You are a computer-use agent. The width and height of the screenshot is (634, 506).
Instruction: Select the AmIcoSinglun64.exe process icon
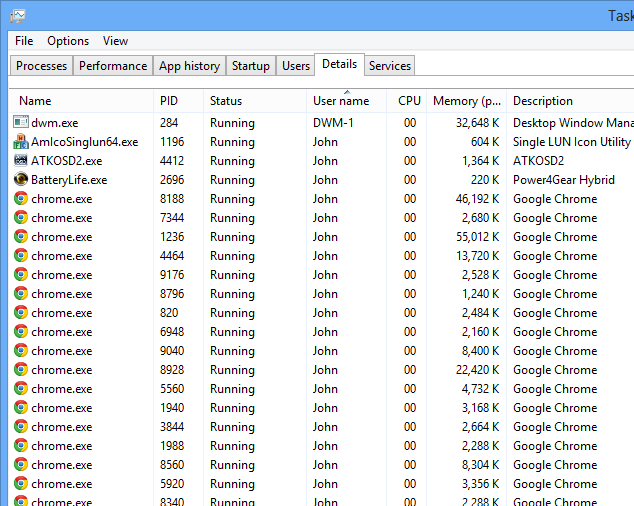coord(21,141)
